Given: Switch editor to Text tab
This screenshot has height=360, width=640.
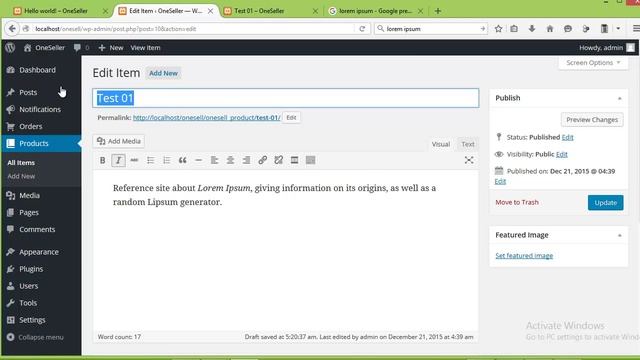Looking at the screenshot, I should [x=468, y=144].
